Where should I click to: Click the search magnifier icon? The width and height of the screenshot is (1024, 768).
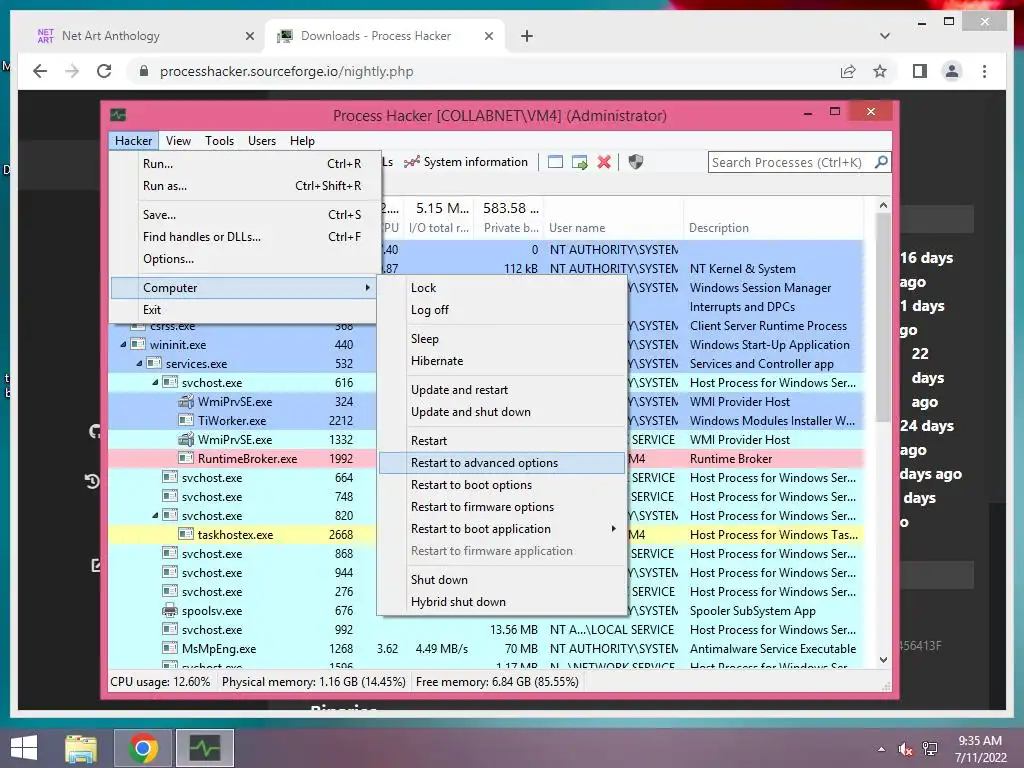(x=881, y=161)
